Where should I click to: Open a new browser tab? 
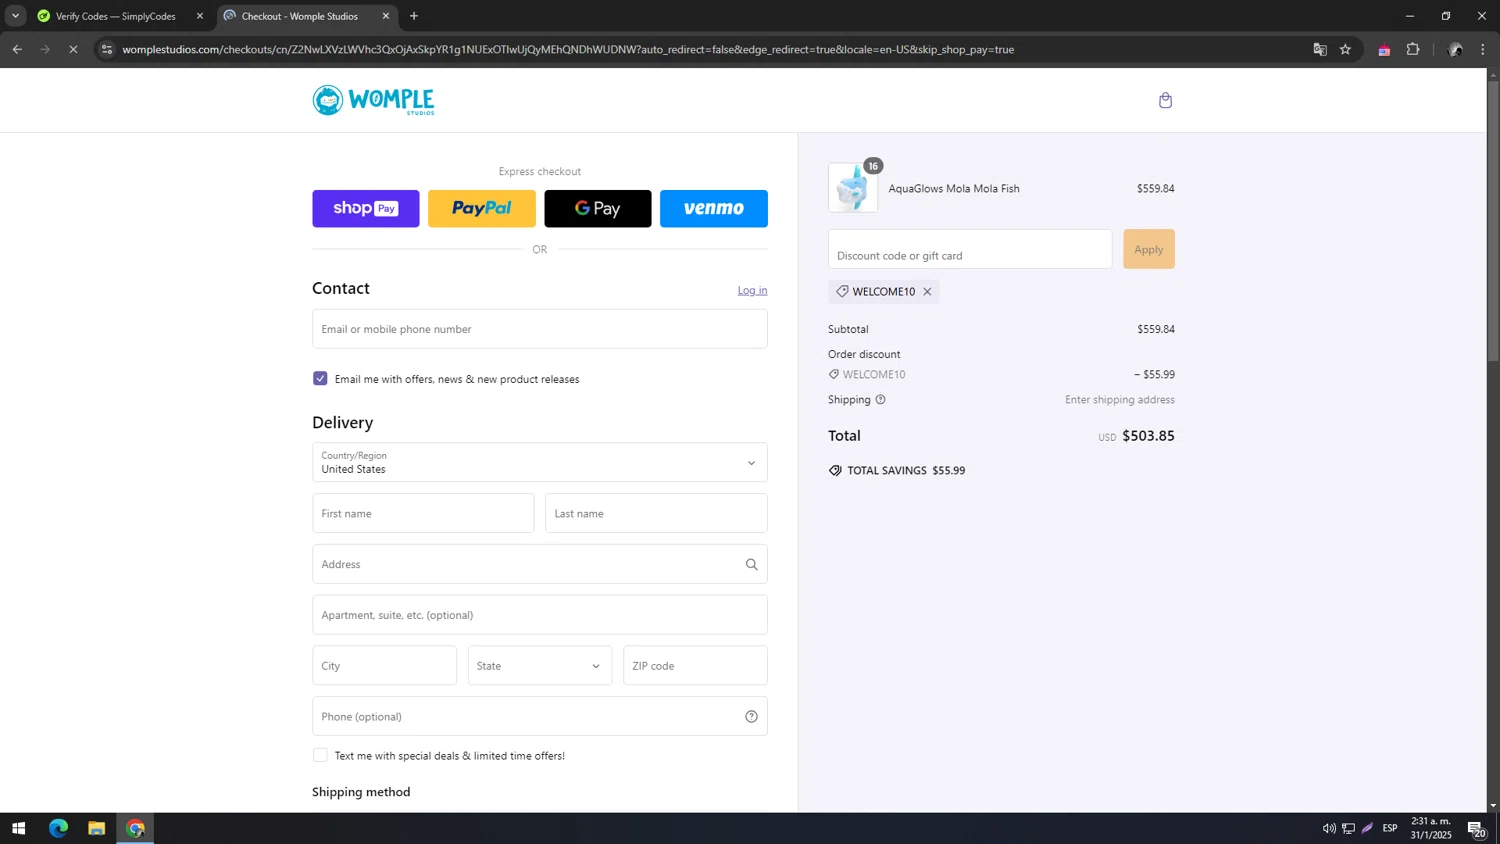414,16
